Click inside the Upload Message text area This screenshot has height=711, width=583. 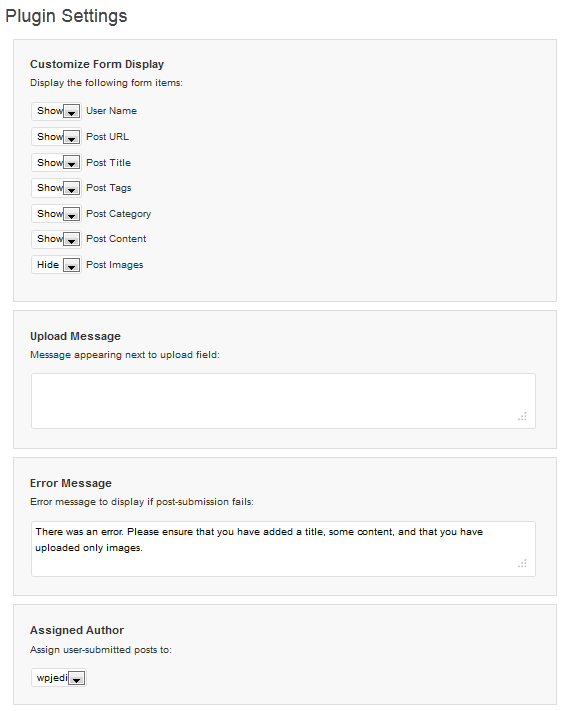click(x=283, y=401)
